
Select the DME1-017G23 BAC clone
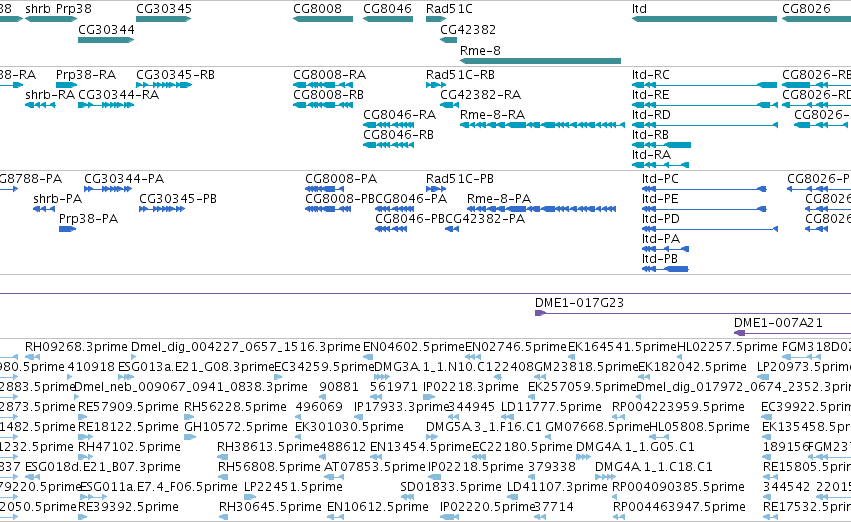tap(693, 313)
